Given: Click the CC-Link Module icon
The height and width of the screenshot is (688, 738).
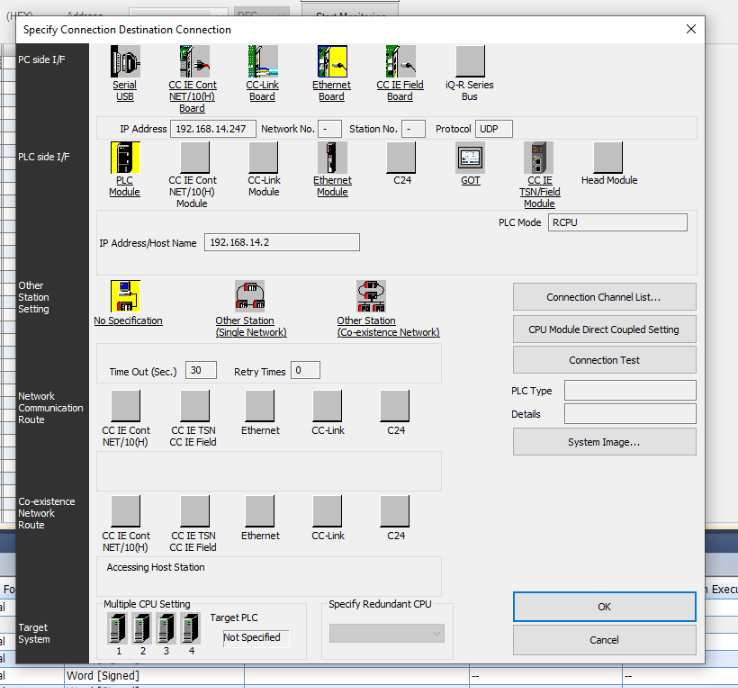Looking at the screenshot, I should coord(263,158).
